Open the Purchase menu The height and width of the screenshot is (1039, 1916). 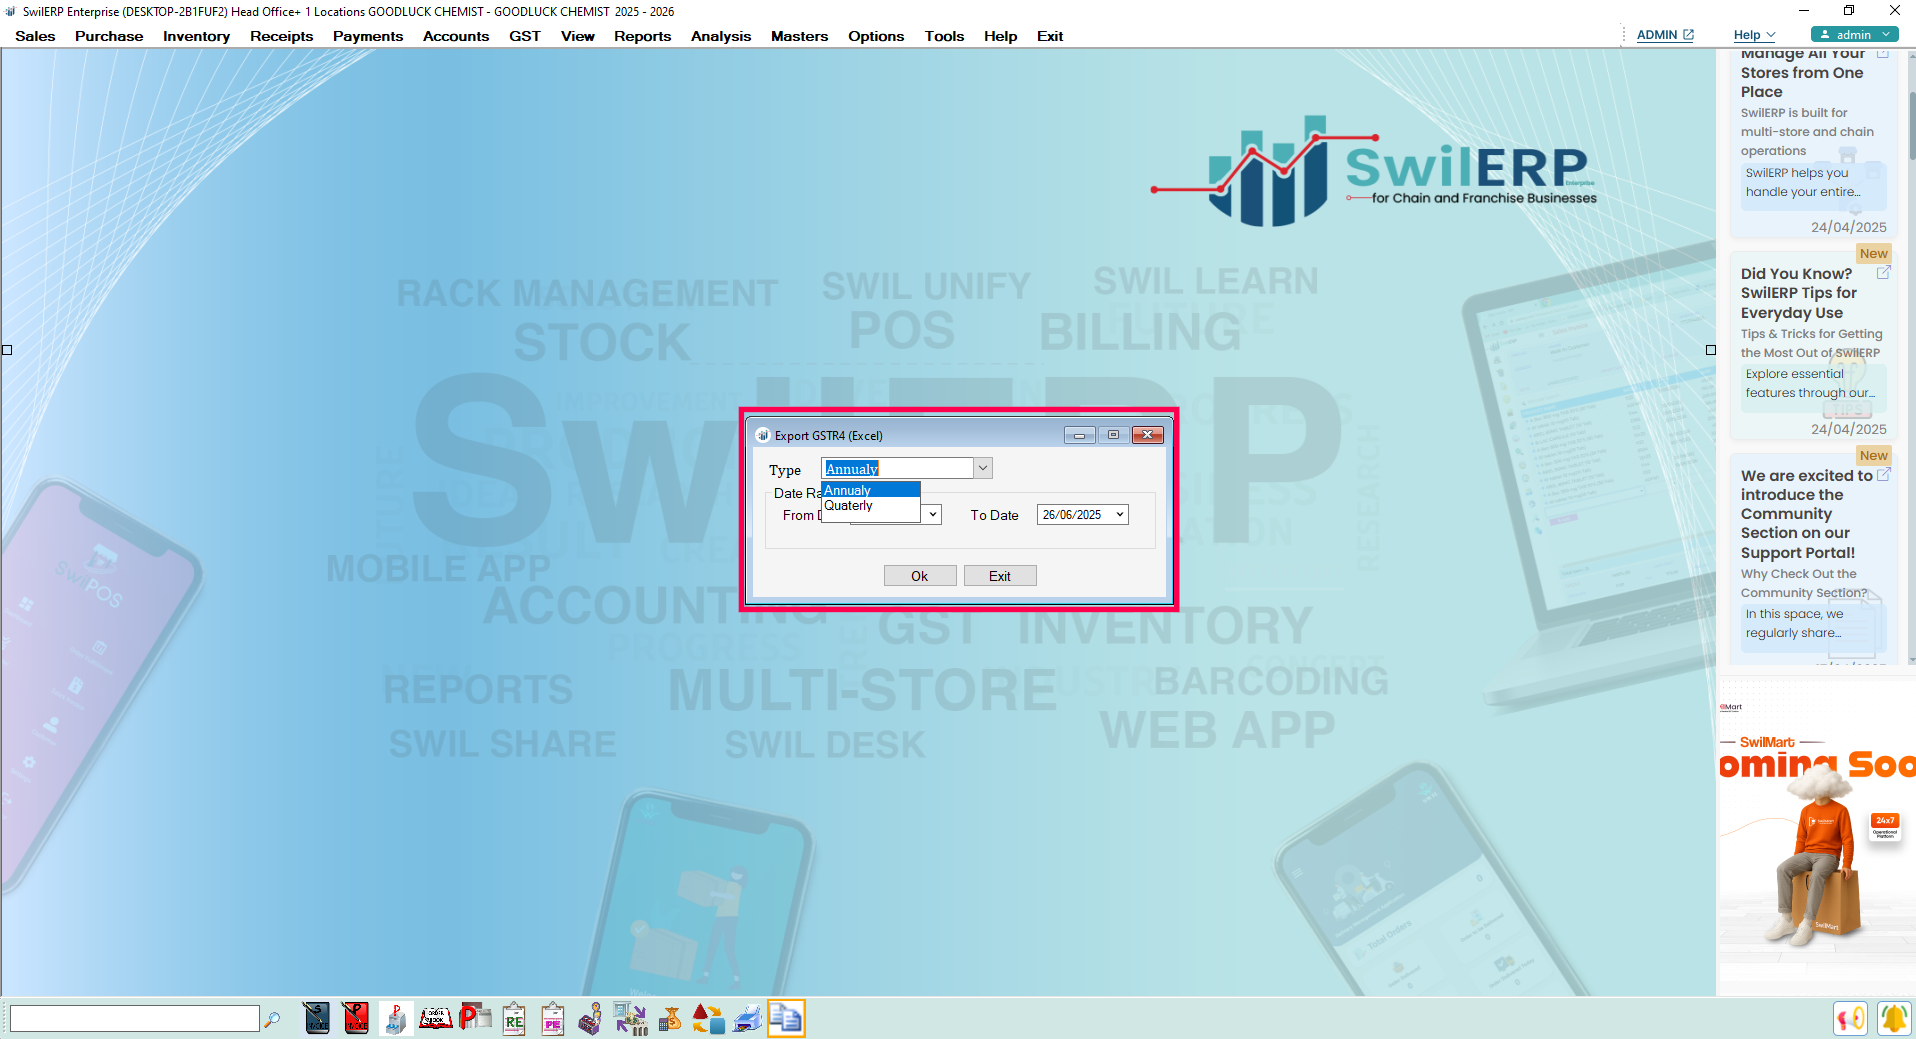point(109,36)
